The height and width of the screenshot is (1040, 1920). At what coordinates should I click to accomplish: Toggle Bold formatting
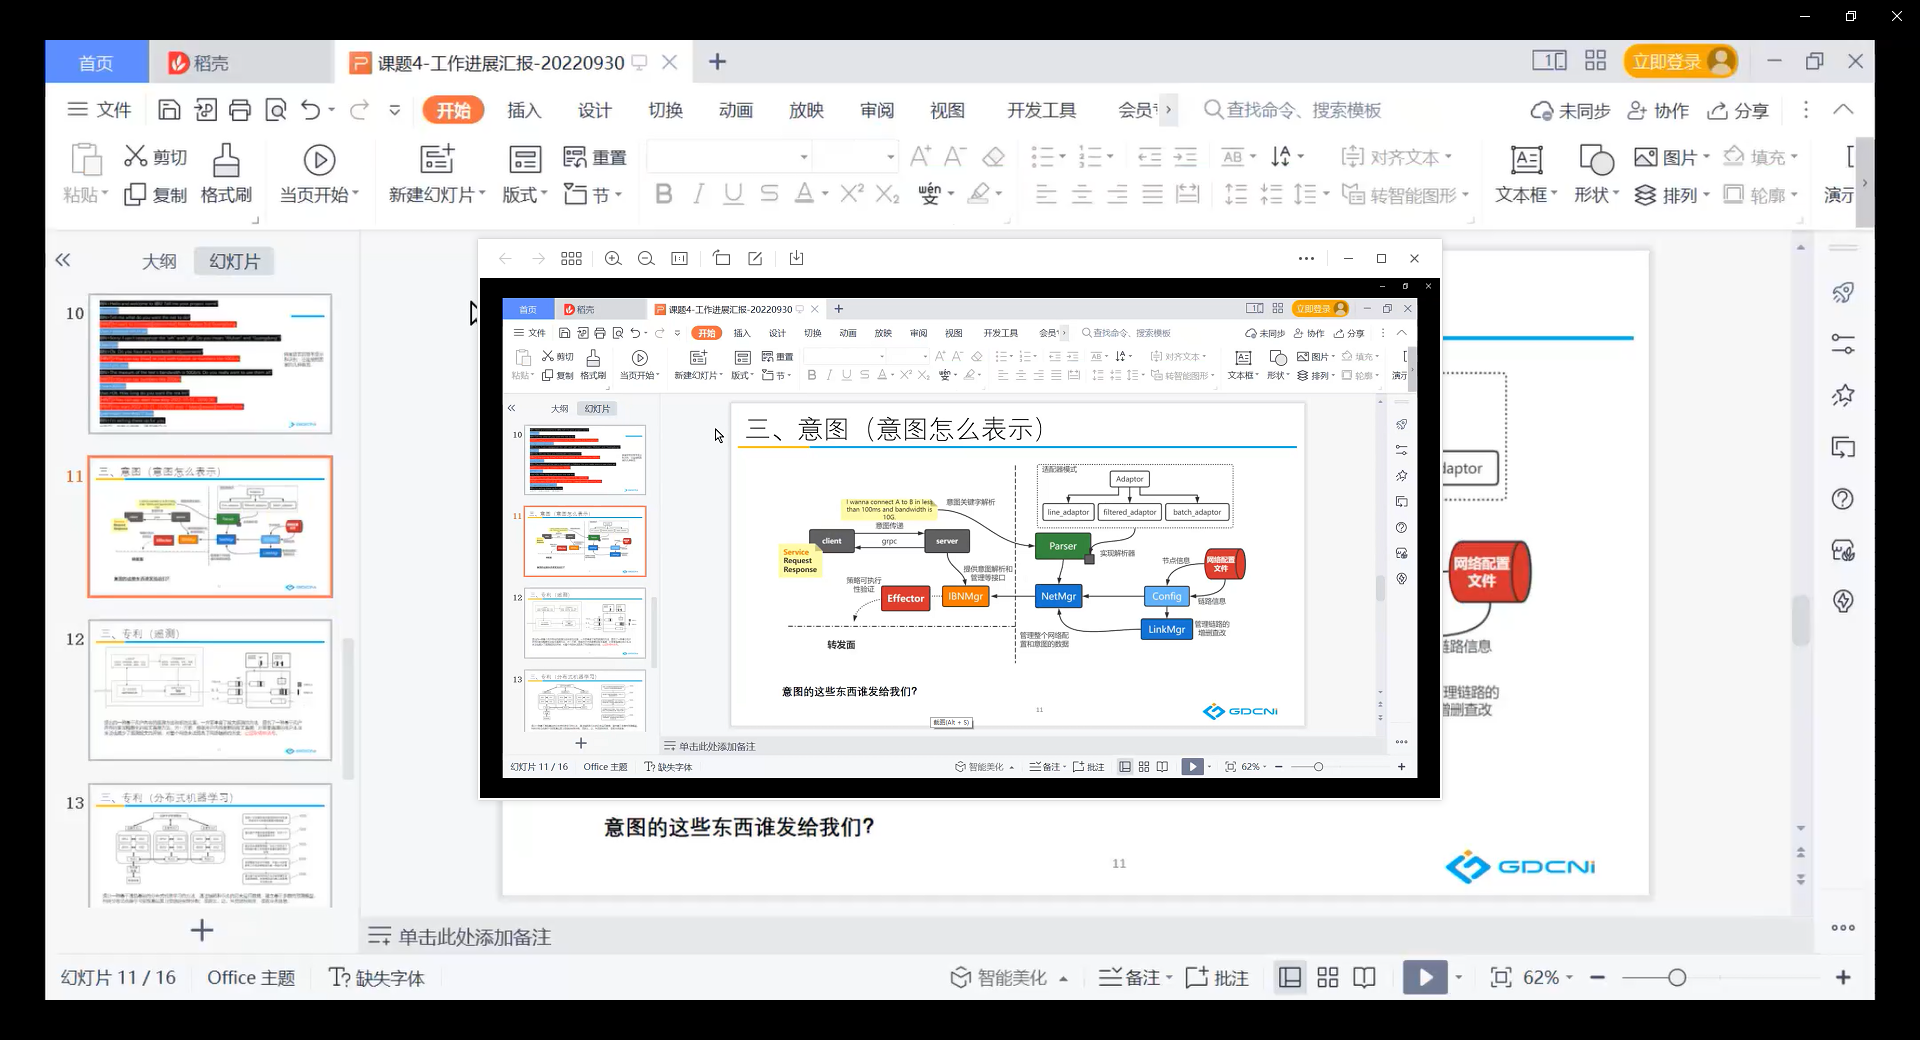(663, 194)
